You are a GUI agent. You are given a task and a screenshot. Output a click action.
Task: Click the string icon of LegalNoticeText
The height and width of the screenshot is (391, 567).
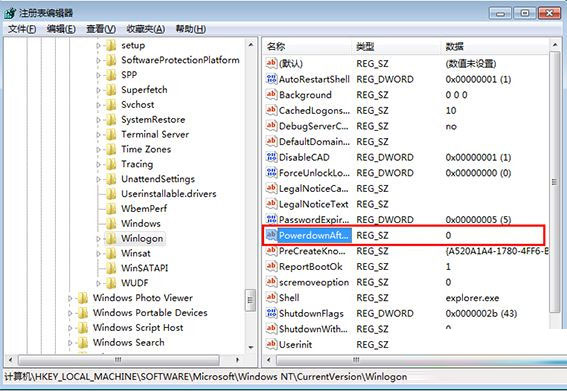coord(271,204)
